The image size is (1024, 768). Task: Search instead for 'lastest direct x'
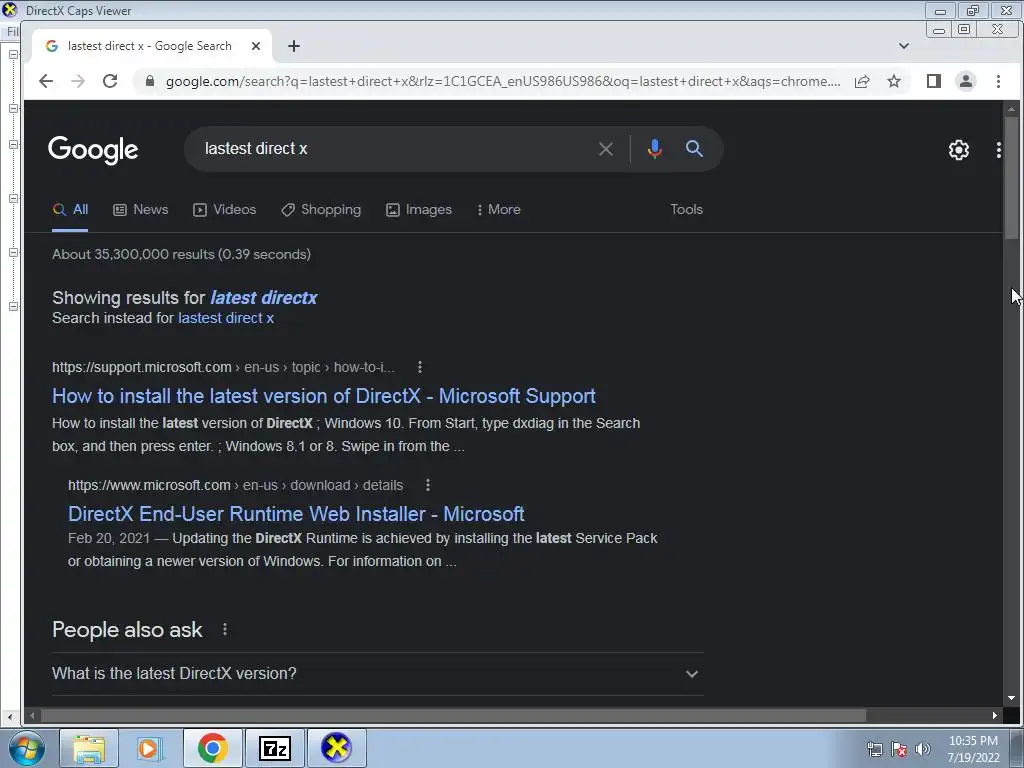[x=226, y=318]
